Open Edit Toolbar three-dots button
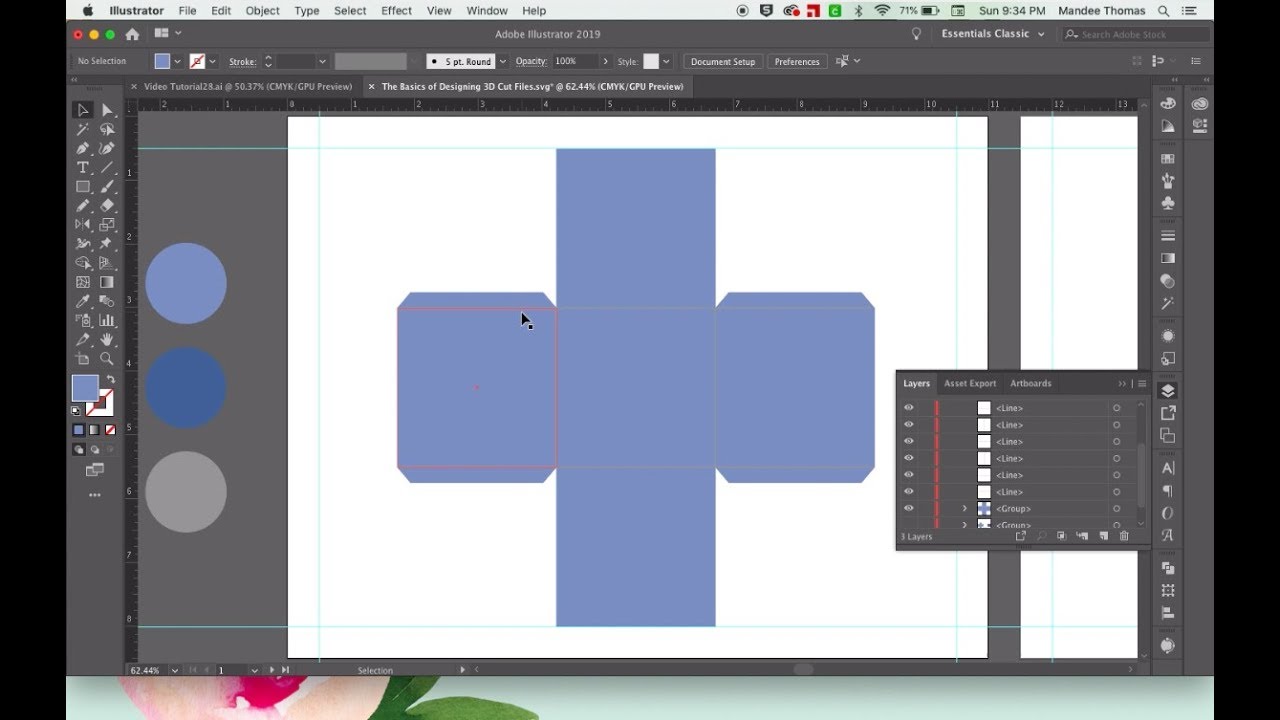 pos(94,495)
